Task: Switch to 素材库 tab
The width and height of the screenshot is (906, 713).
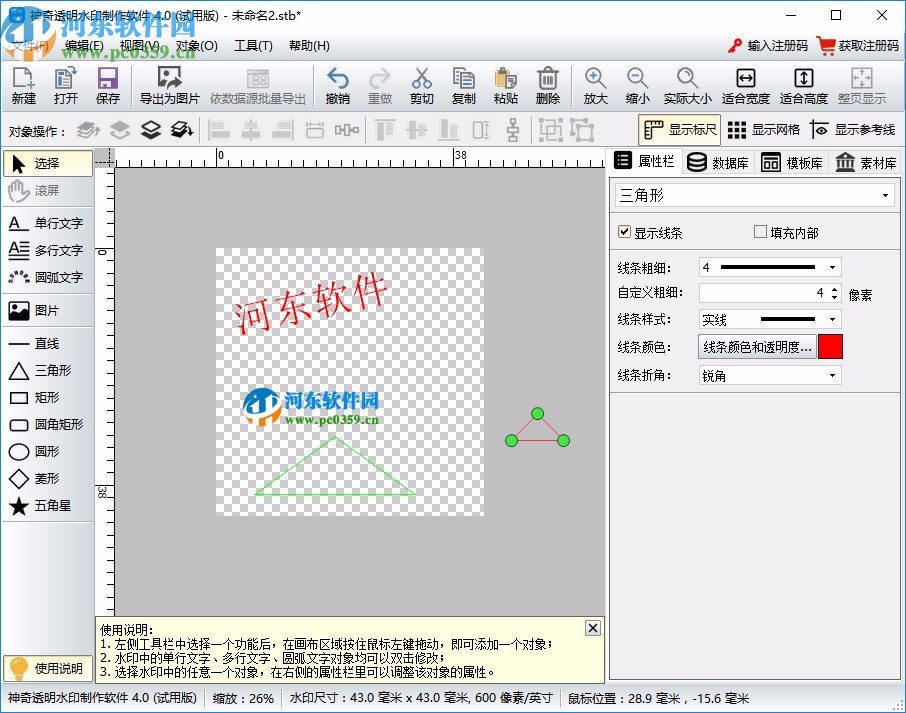Action: point(866,162)
